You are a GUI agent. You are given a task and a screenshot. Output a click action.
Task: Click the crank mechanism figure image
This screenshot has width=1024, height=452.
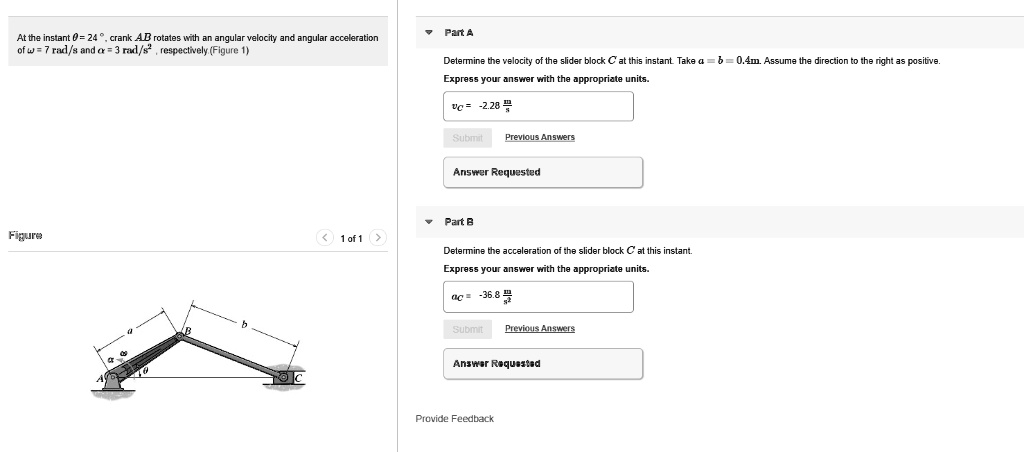click(x=200, y=347)
